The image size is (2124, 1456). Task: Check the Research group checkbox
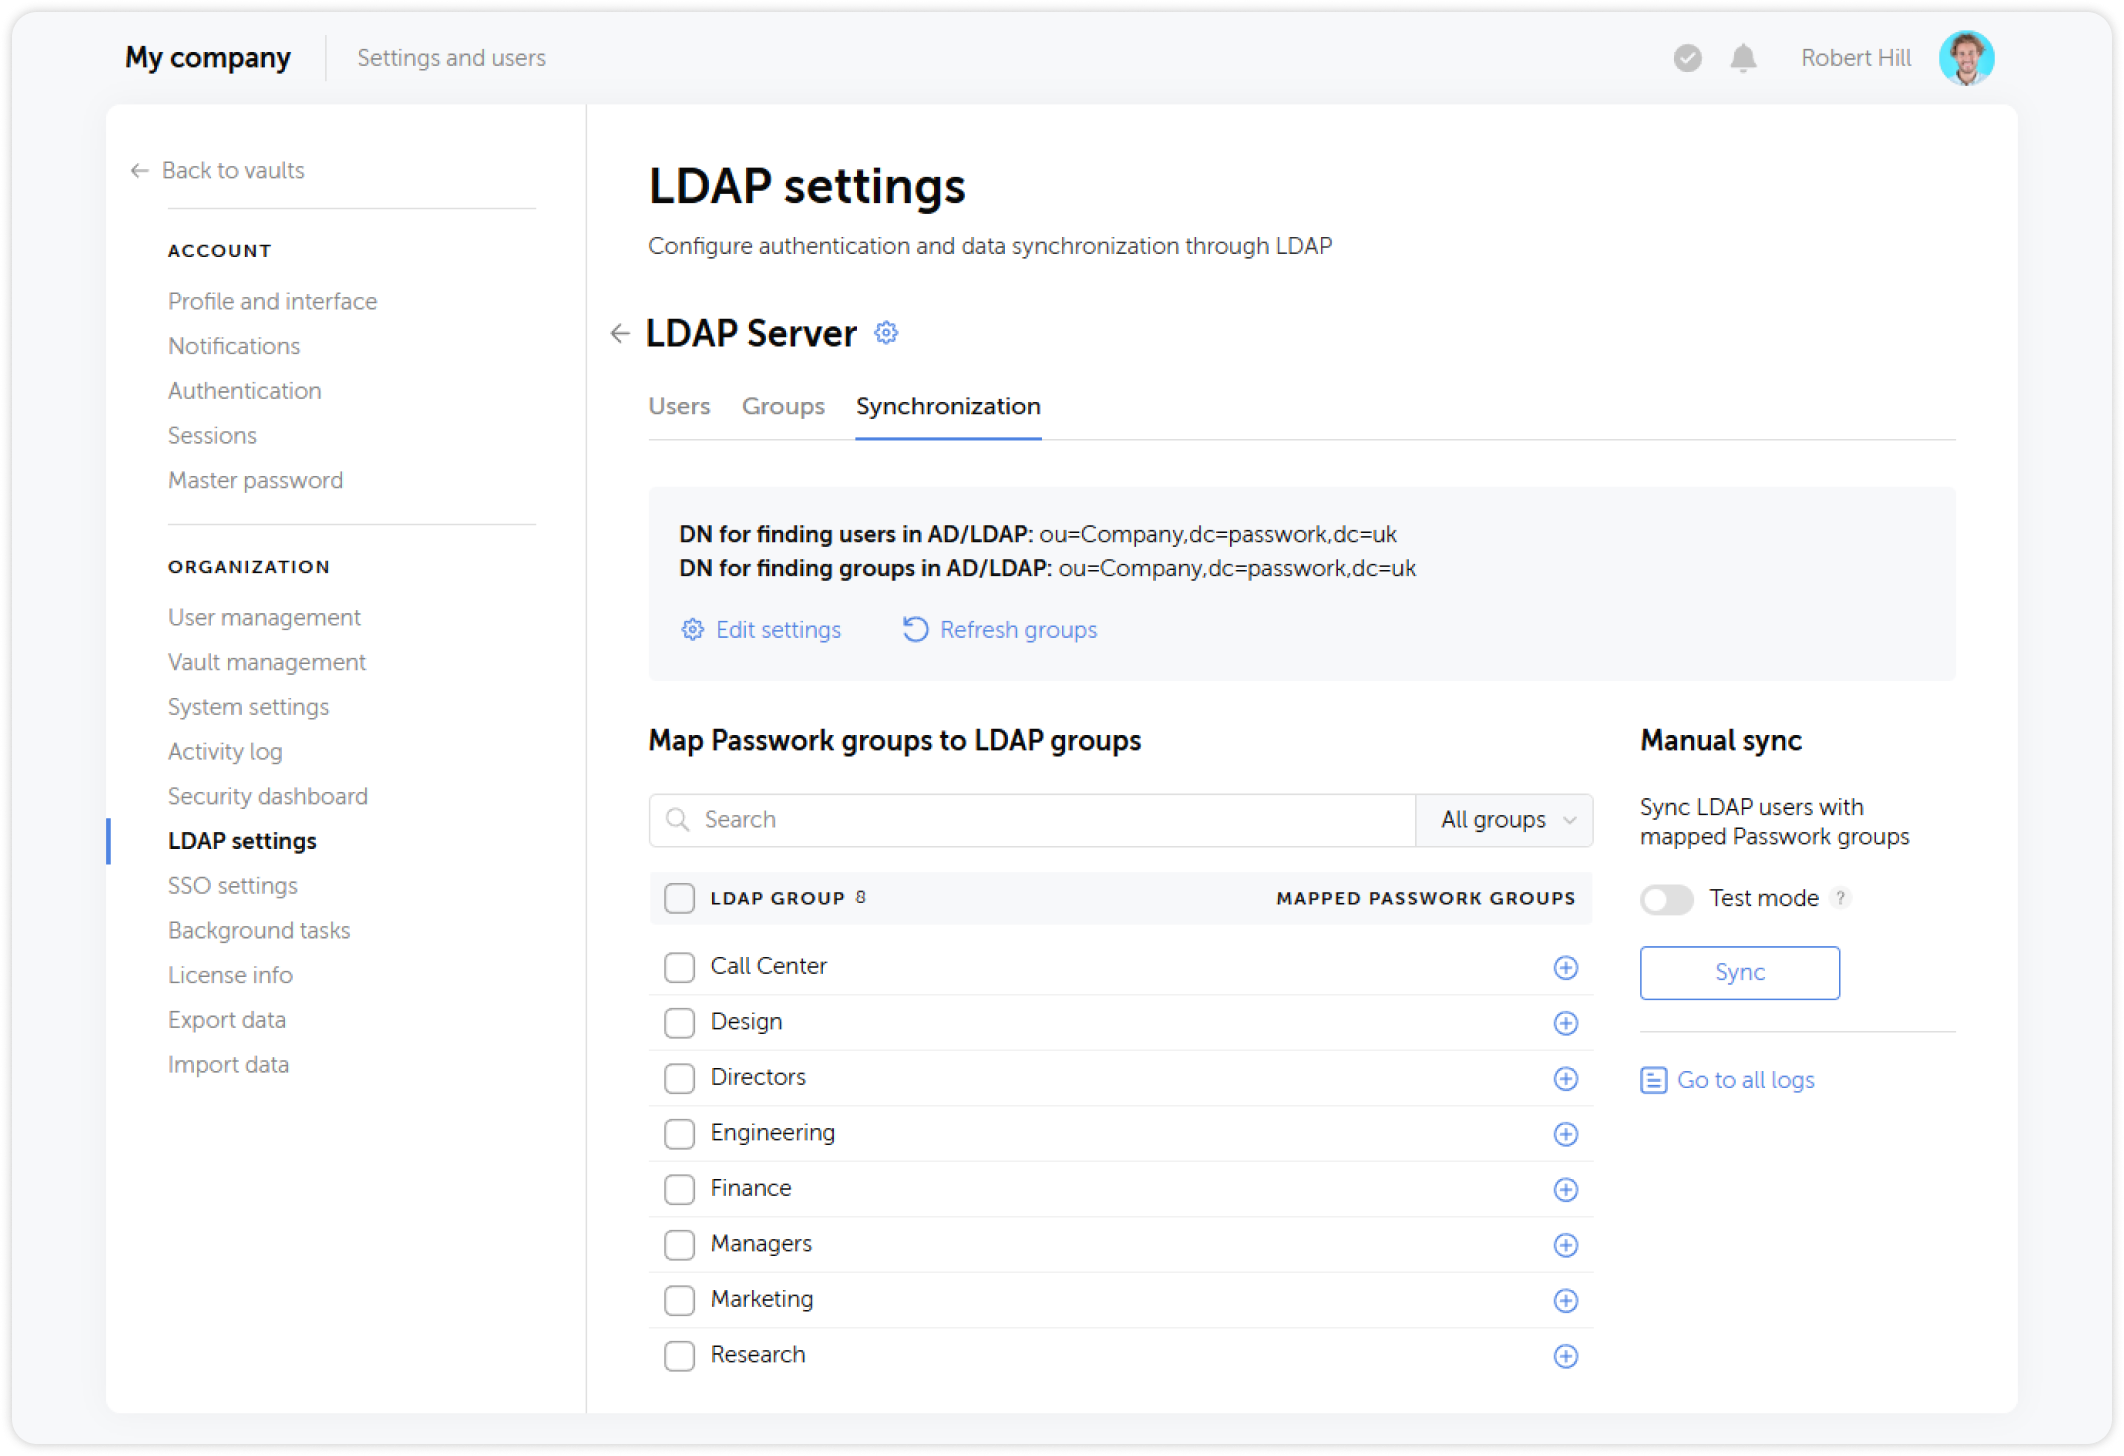click(x=679, y=1356)
